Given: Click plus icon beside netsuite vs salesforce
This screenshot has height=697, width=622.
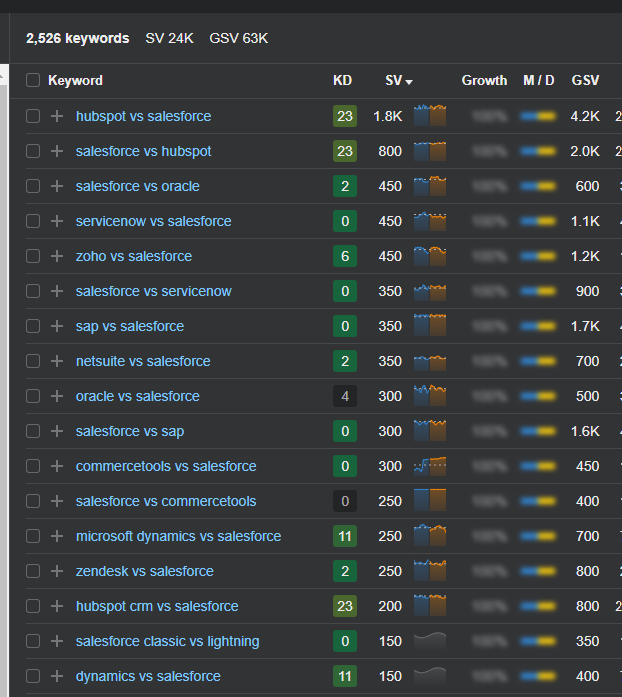Looking at the screenshot, I should (x=57, y=361).
